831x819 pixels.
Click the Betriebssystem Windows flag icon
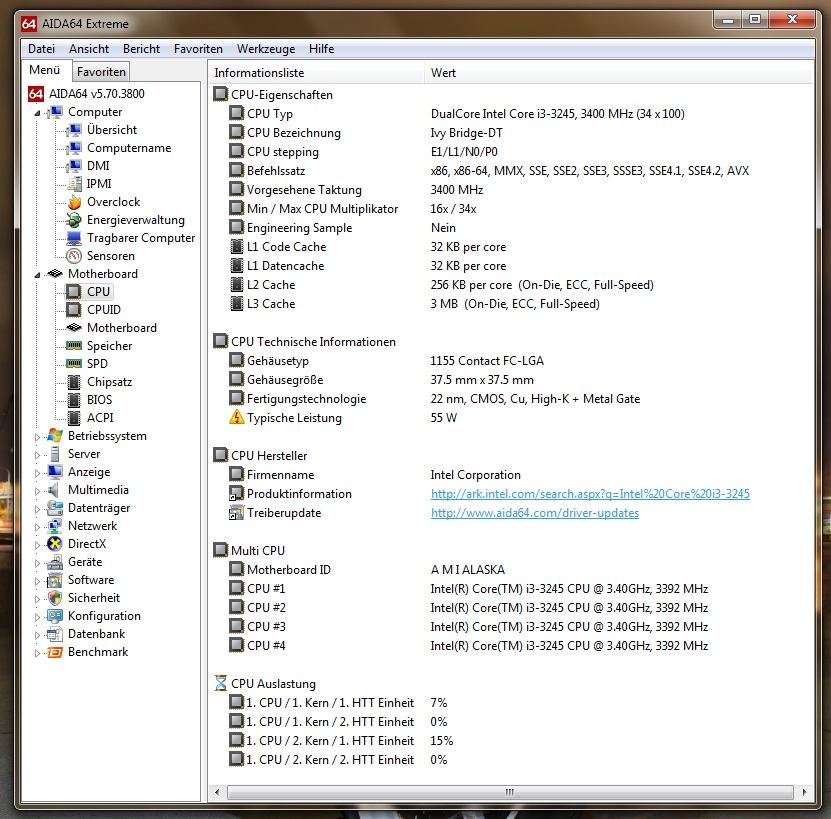point(55,436)
